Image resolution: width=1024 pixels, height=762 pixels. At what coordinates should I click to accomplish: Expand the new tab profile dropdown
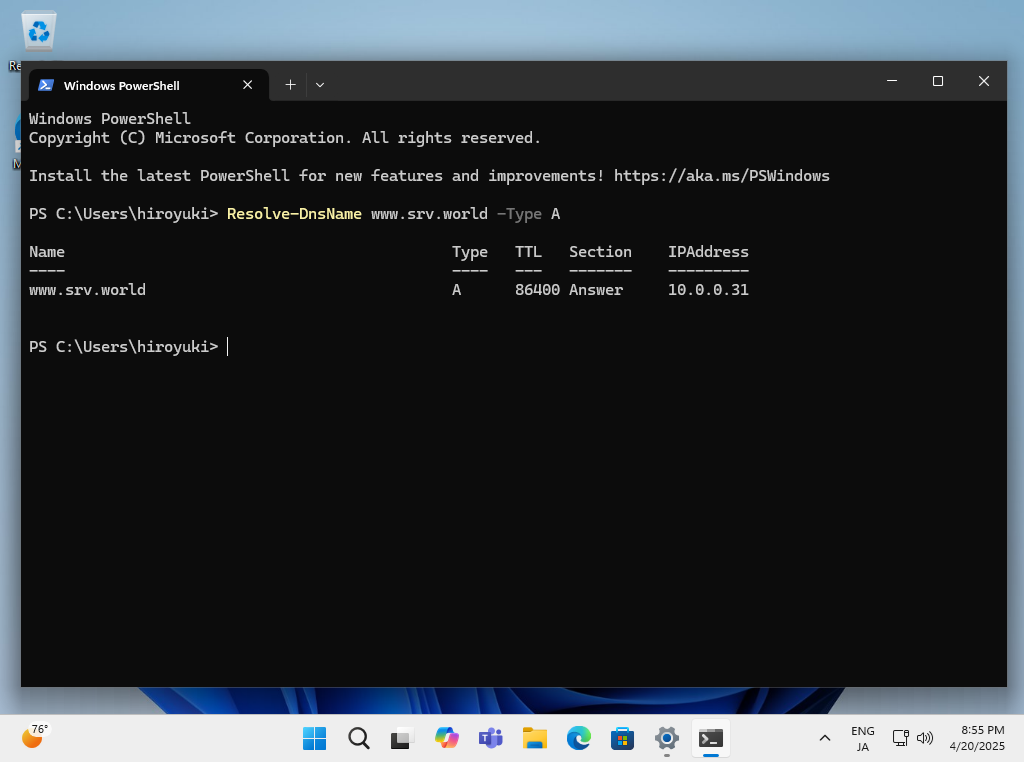click(x=320, y=85)
